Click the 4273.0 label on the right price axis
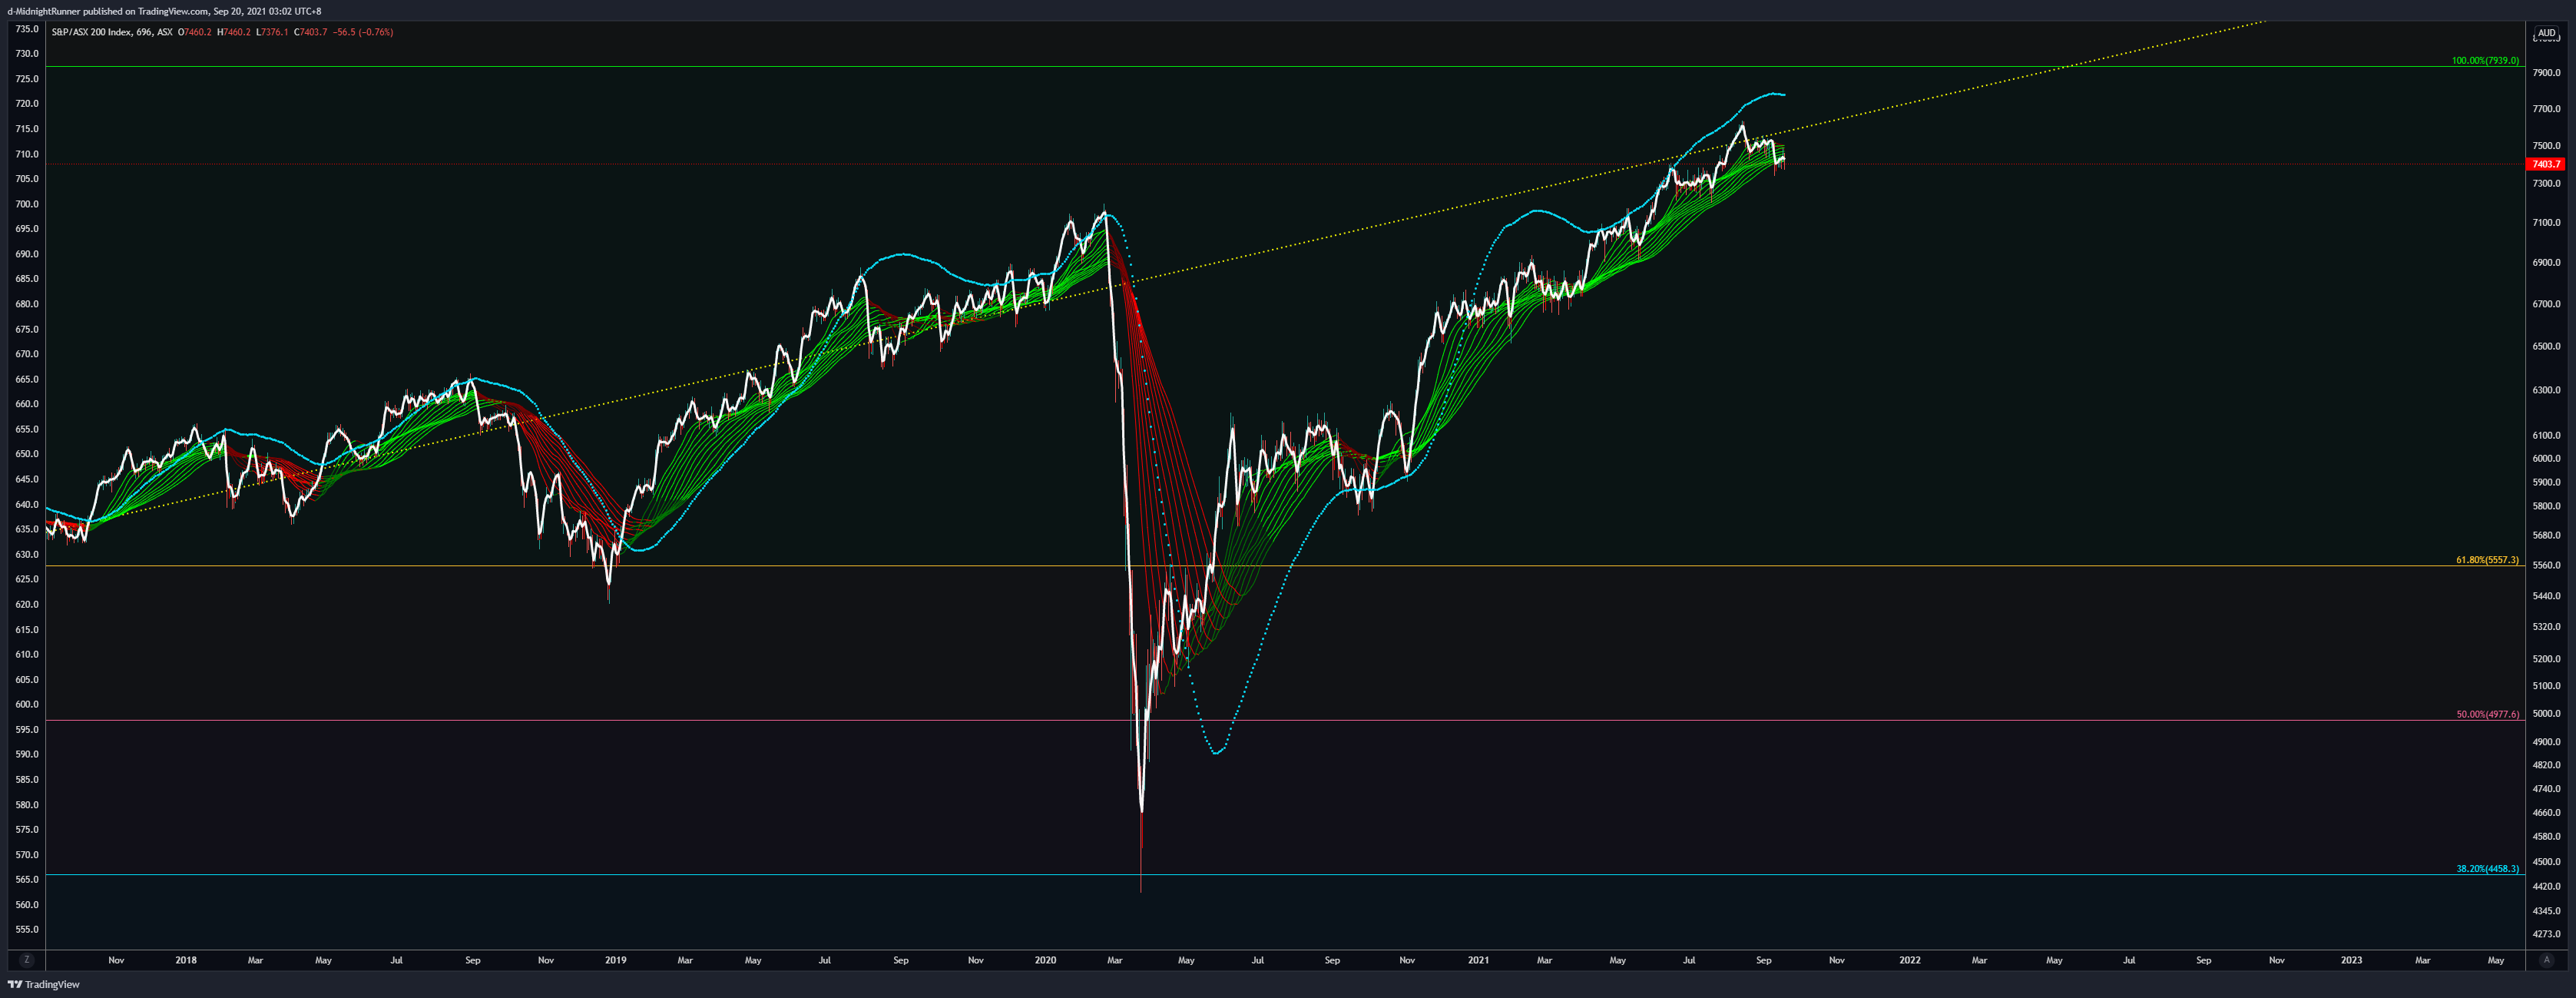The height and width of the screenshot is (998, 2576). (x=2547, y=935)
